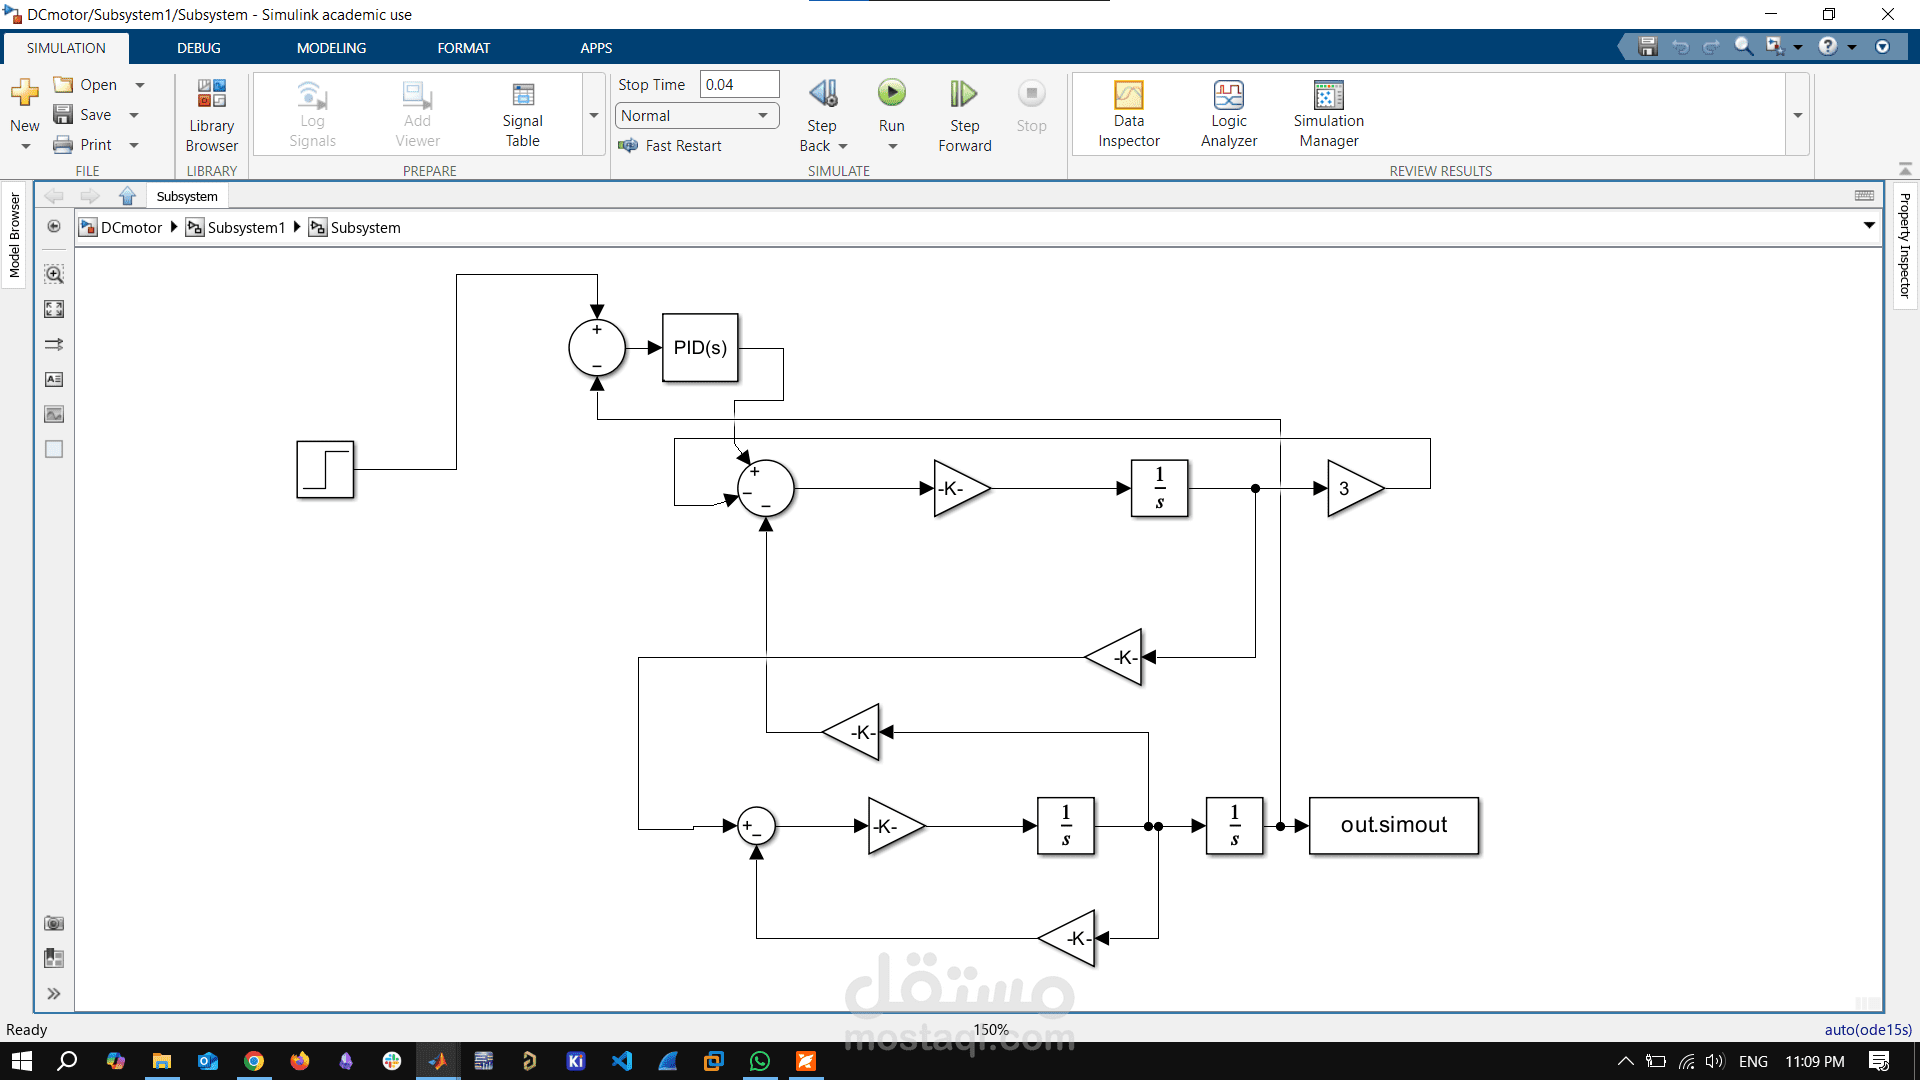Switch to the FORMAT tab
Viewport: 1920px width, 1080px height.
(x=464, y=48)
